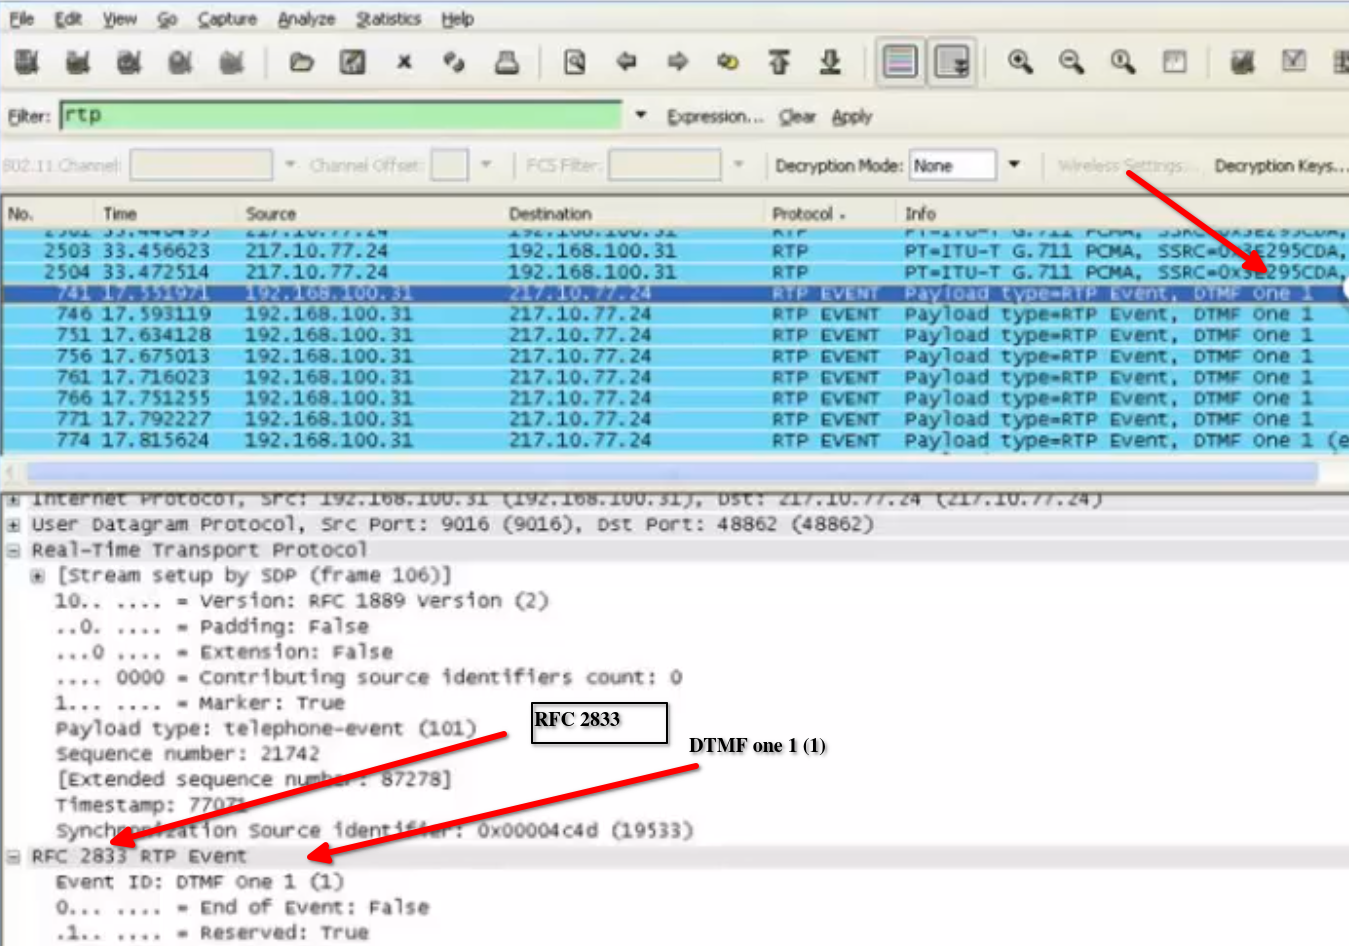The image size is (1349, 946).
Task: Open the Decryption Mode dropdown
Action: coord(1014,165)
